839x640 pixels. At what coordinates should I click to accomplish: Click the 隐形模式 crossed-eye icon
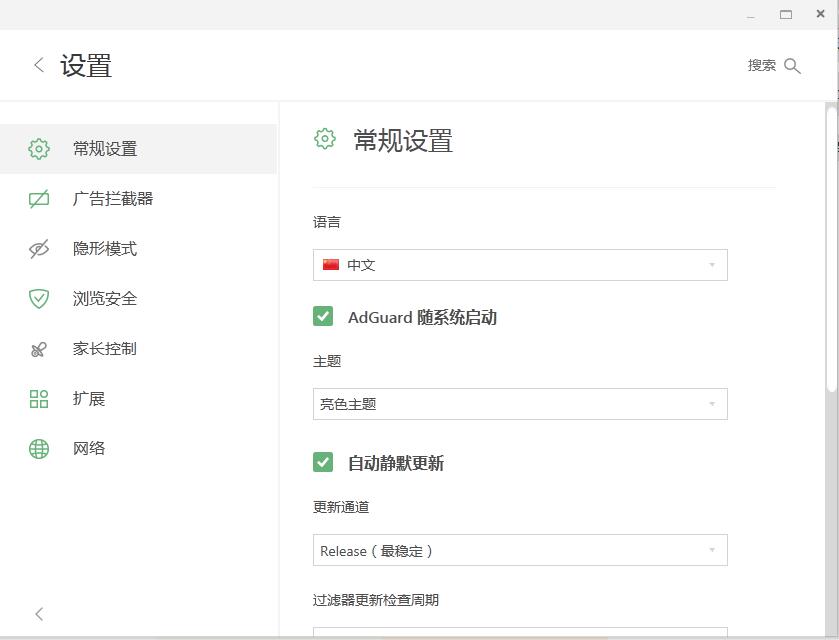tap(39, 249)
